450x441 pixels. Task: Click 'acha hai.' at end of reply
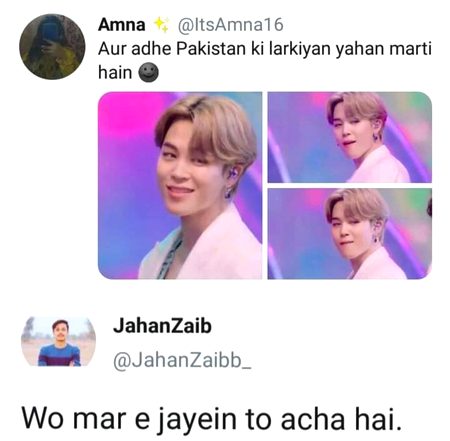(x=341, y=419)
